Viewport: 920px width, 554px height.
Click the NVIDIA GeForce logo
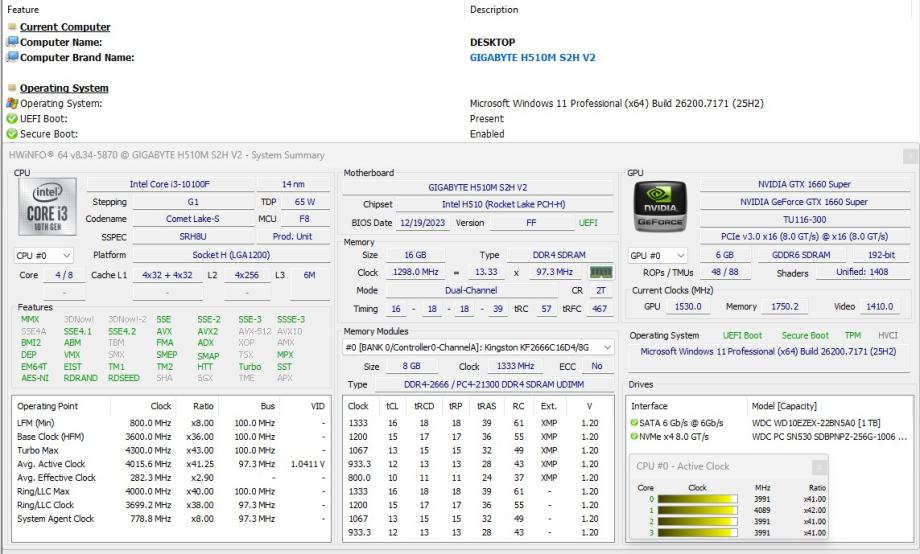[660, 208]
